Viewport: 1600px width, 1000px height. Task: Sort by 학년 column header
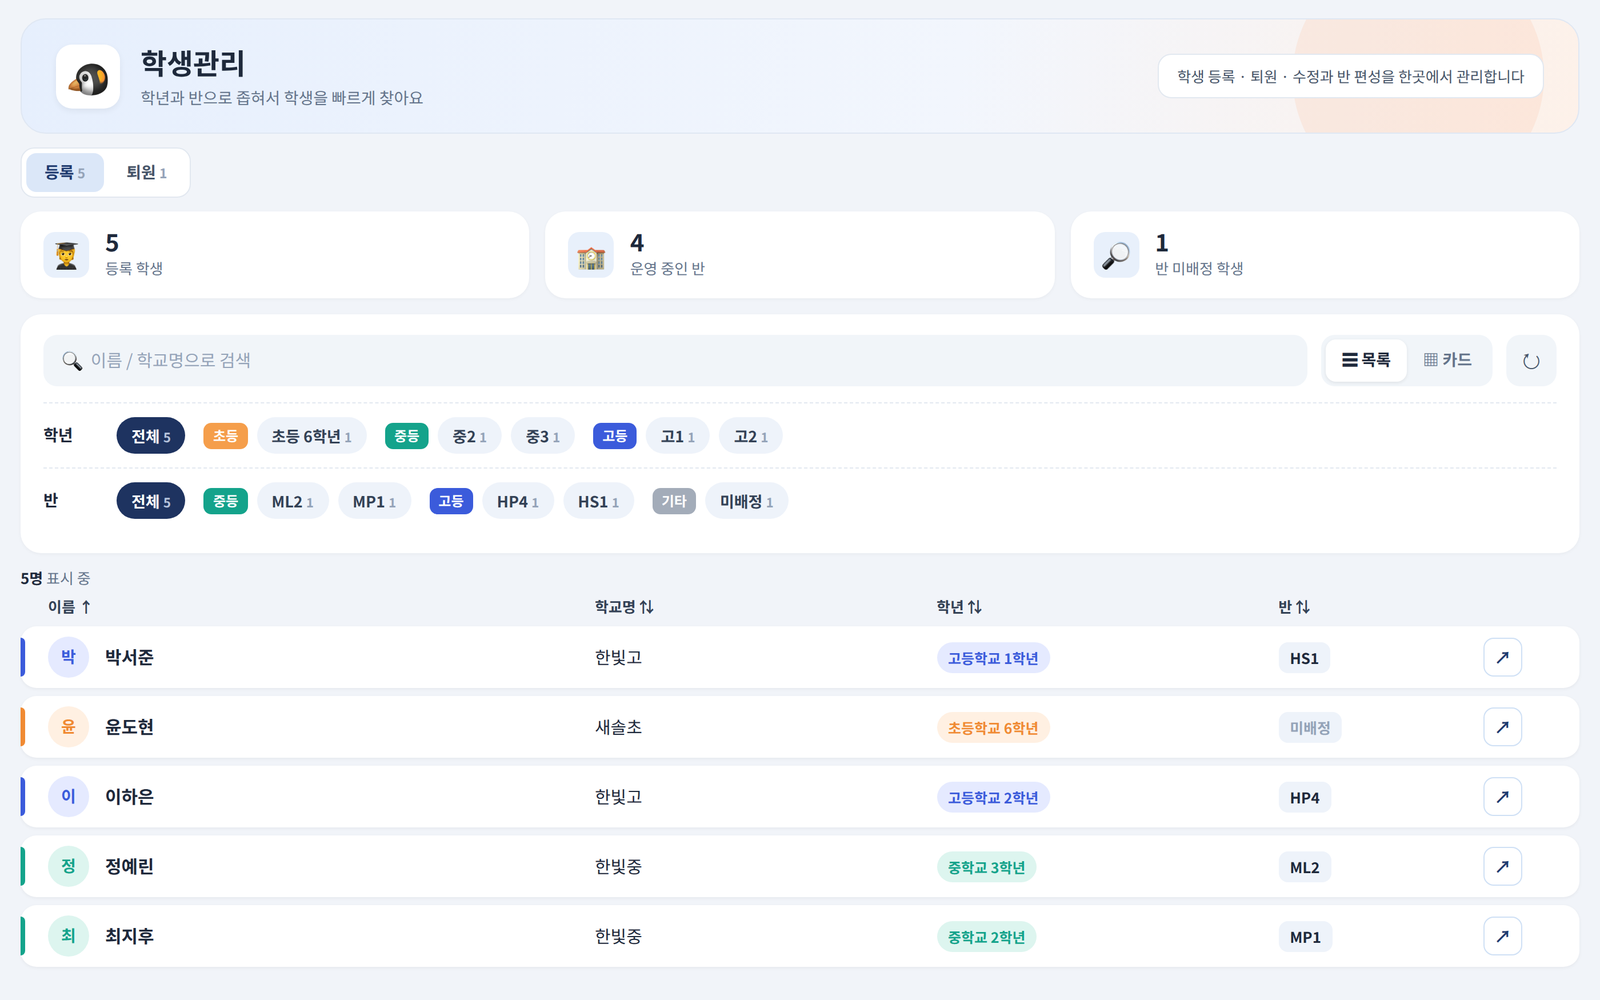coord(959,607)
